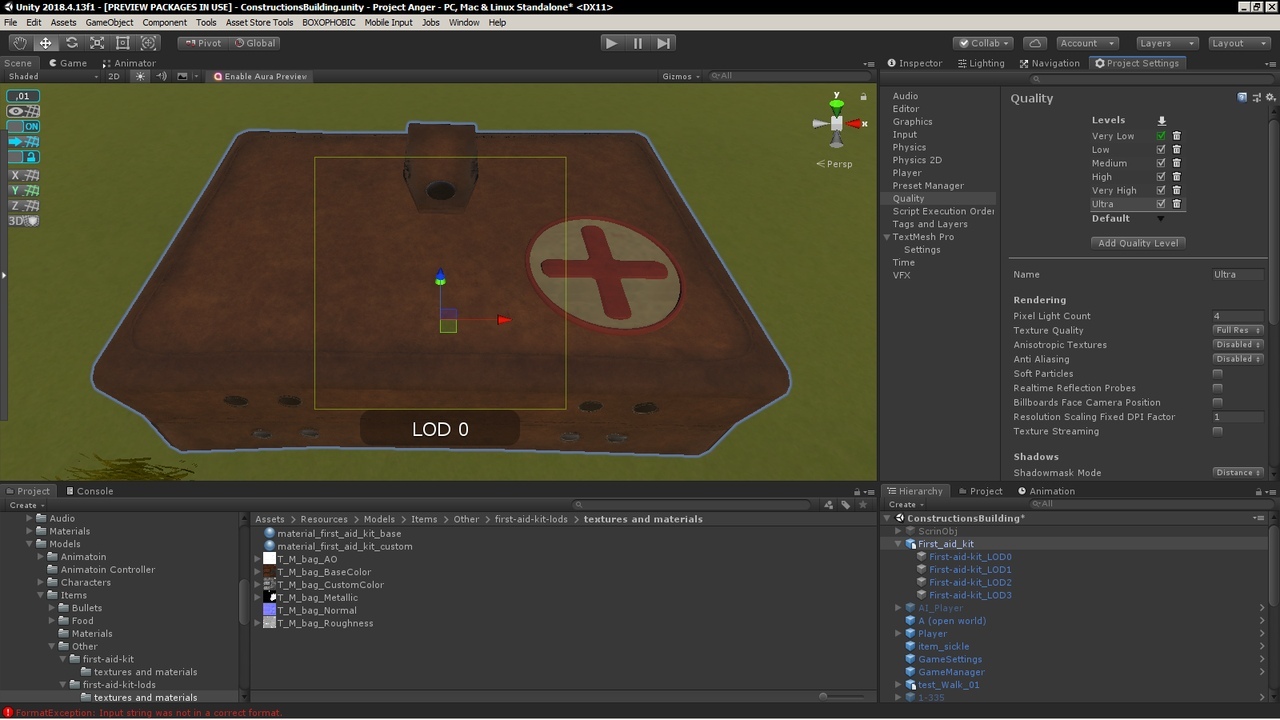Viewport: 1280px width, 720px height.
Task: Select the Hand tool in the toolbar
Action: coord(19,43)
